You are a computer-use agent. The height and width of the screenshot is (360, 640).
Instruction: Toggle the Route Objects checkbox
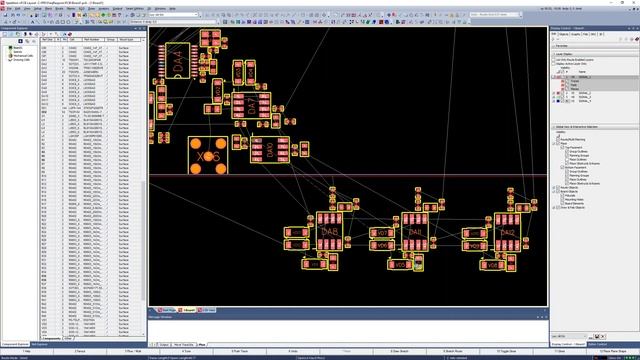tap(558, 188)
